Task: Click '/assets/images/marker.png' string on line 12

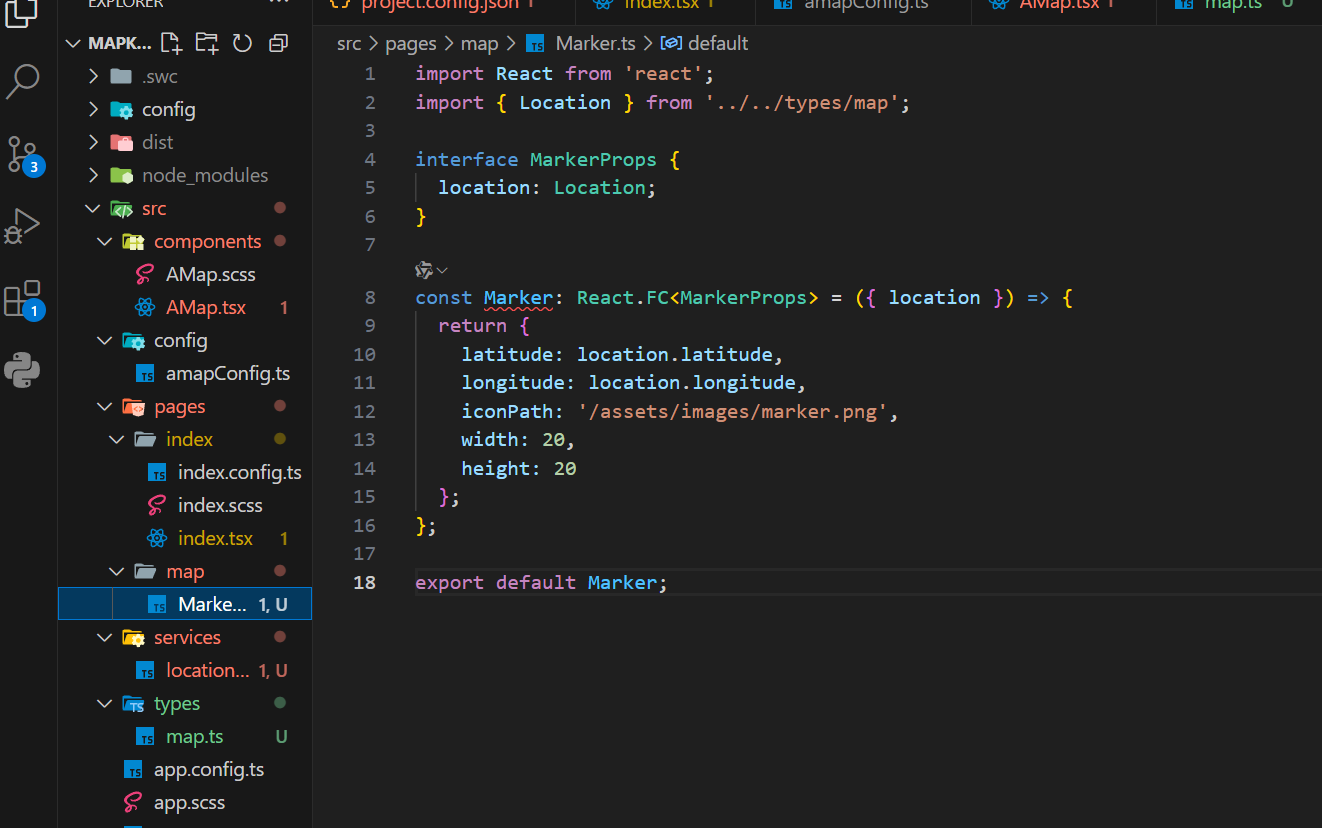Action: pyautogui.click(x=732, y=412)
